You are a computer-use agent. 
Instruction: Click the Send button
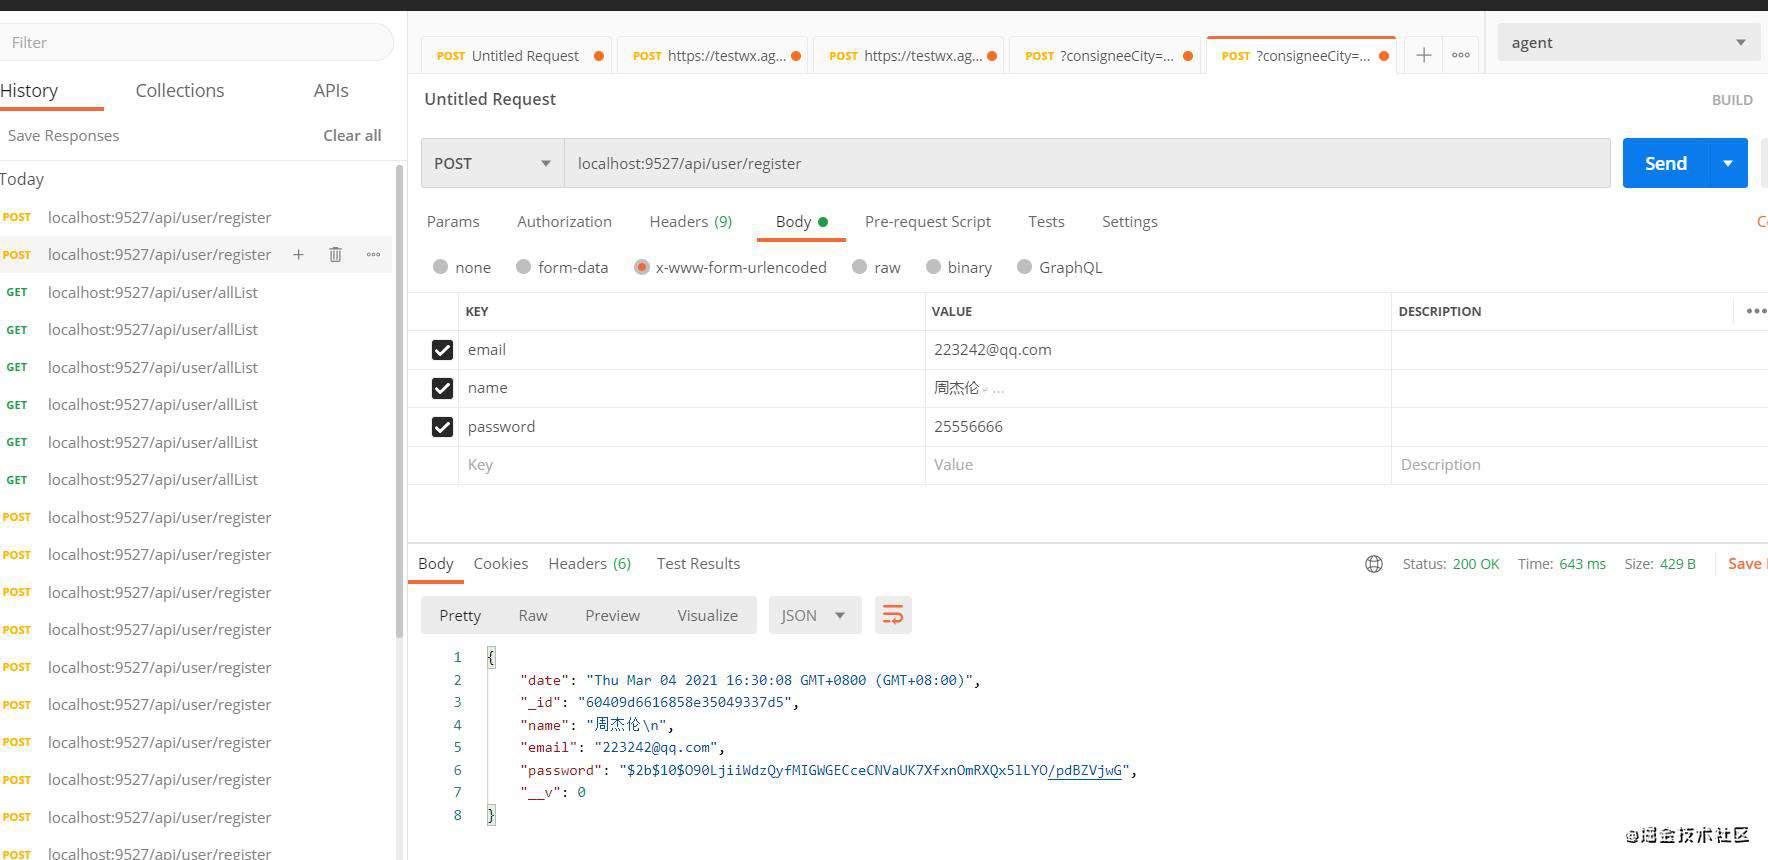tap(1666, 163)
